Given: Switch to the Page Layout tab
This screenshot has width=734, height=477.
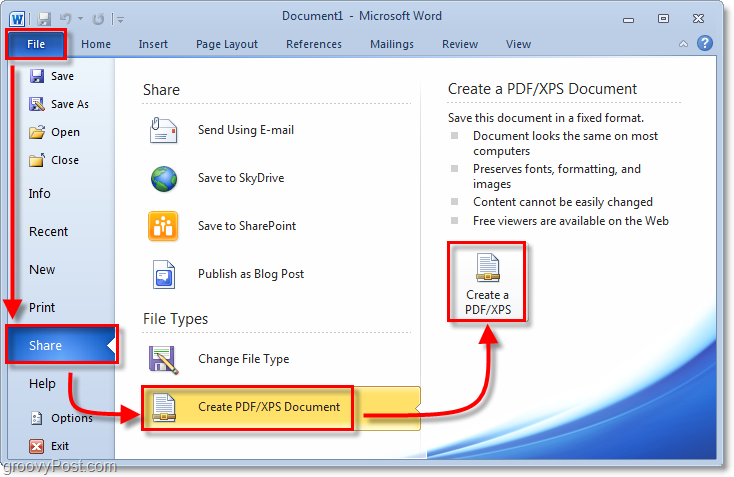Looking at the screenshot, I should pyautogui.click(x=227, y=44).
